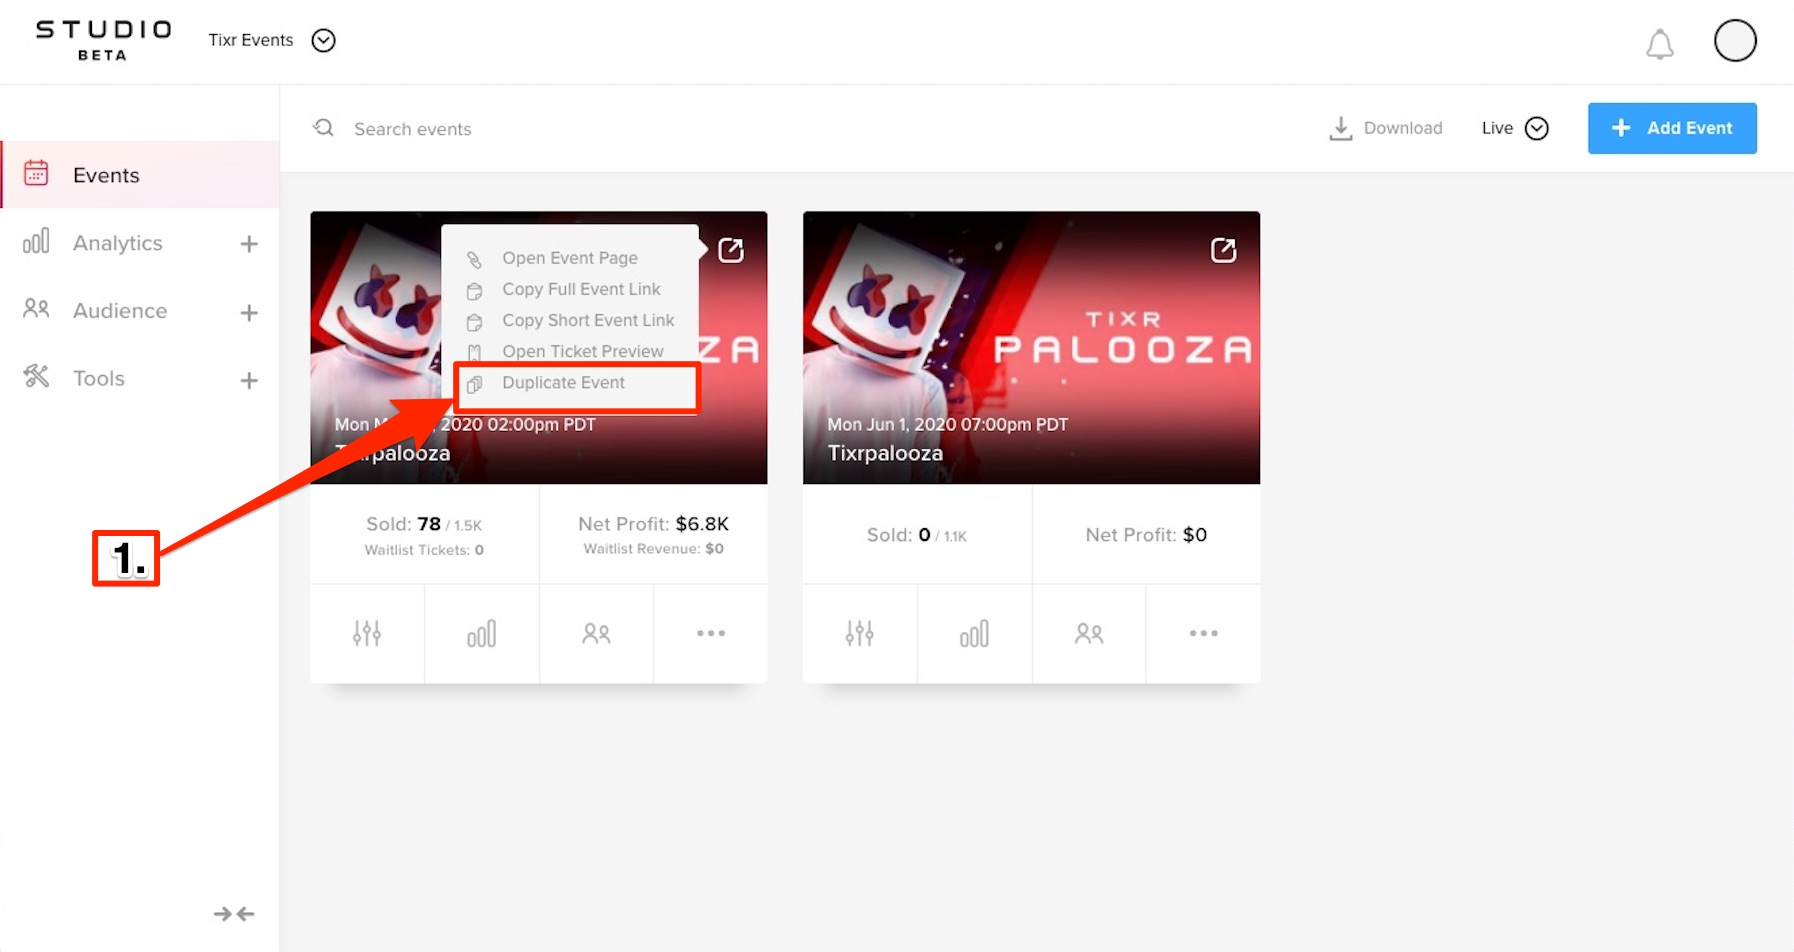Click Mon Jun 1, 2020 07:00pm PDT date

point(947,424)
